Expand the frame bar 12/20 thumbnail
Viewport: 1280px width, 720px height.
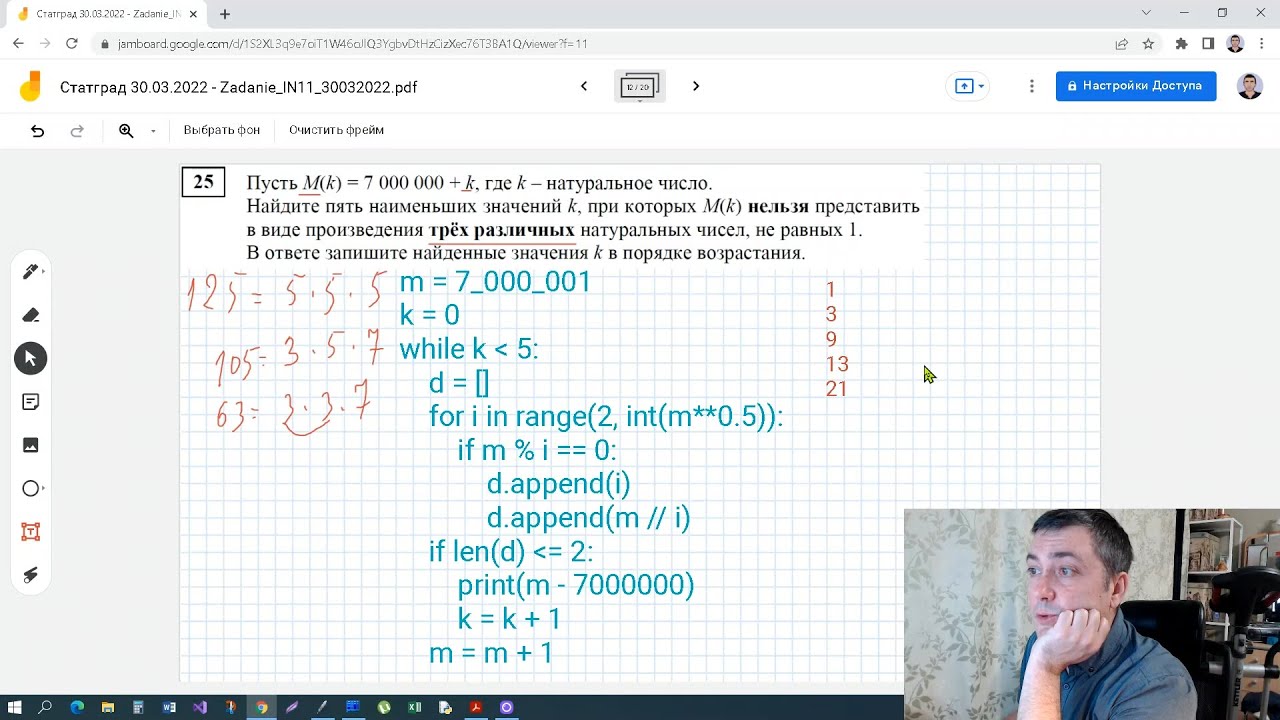point(639,87)
